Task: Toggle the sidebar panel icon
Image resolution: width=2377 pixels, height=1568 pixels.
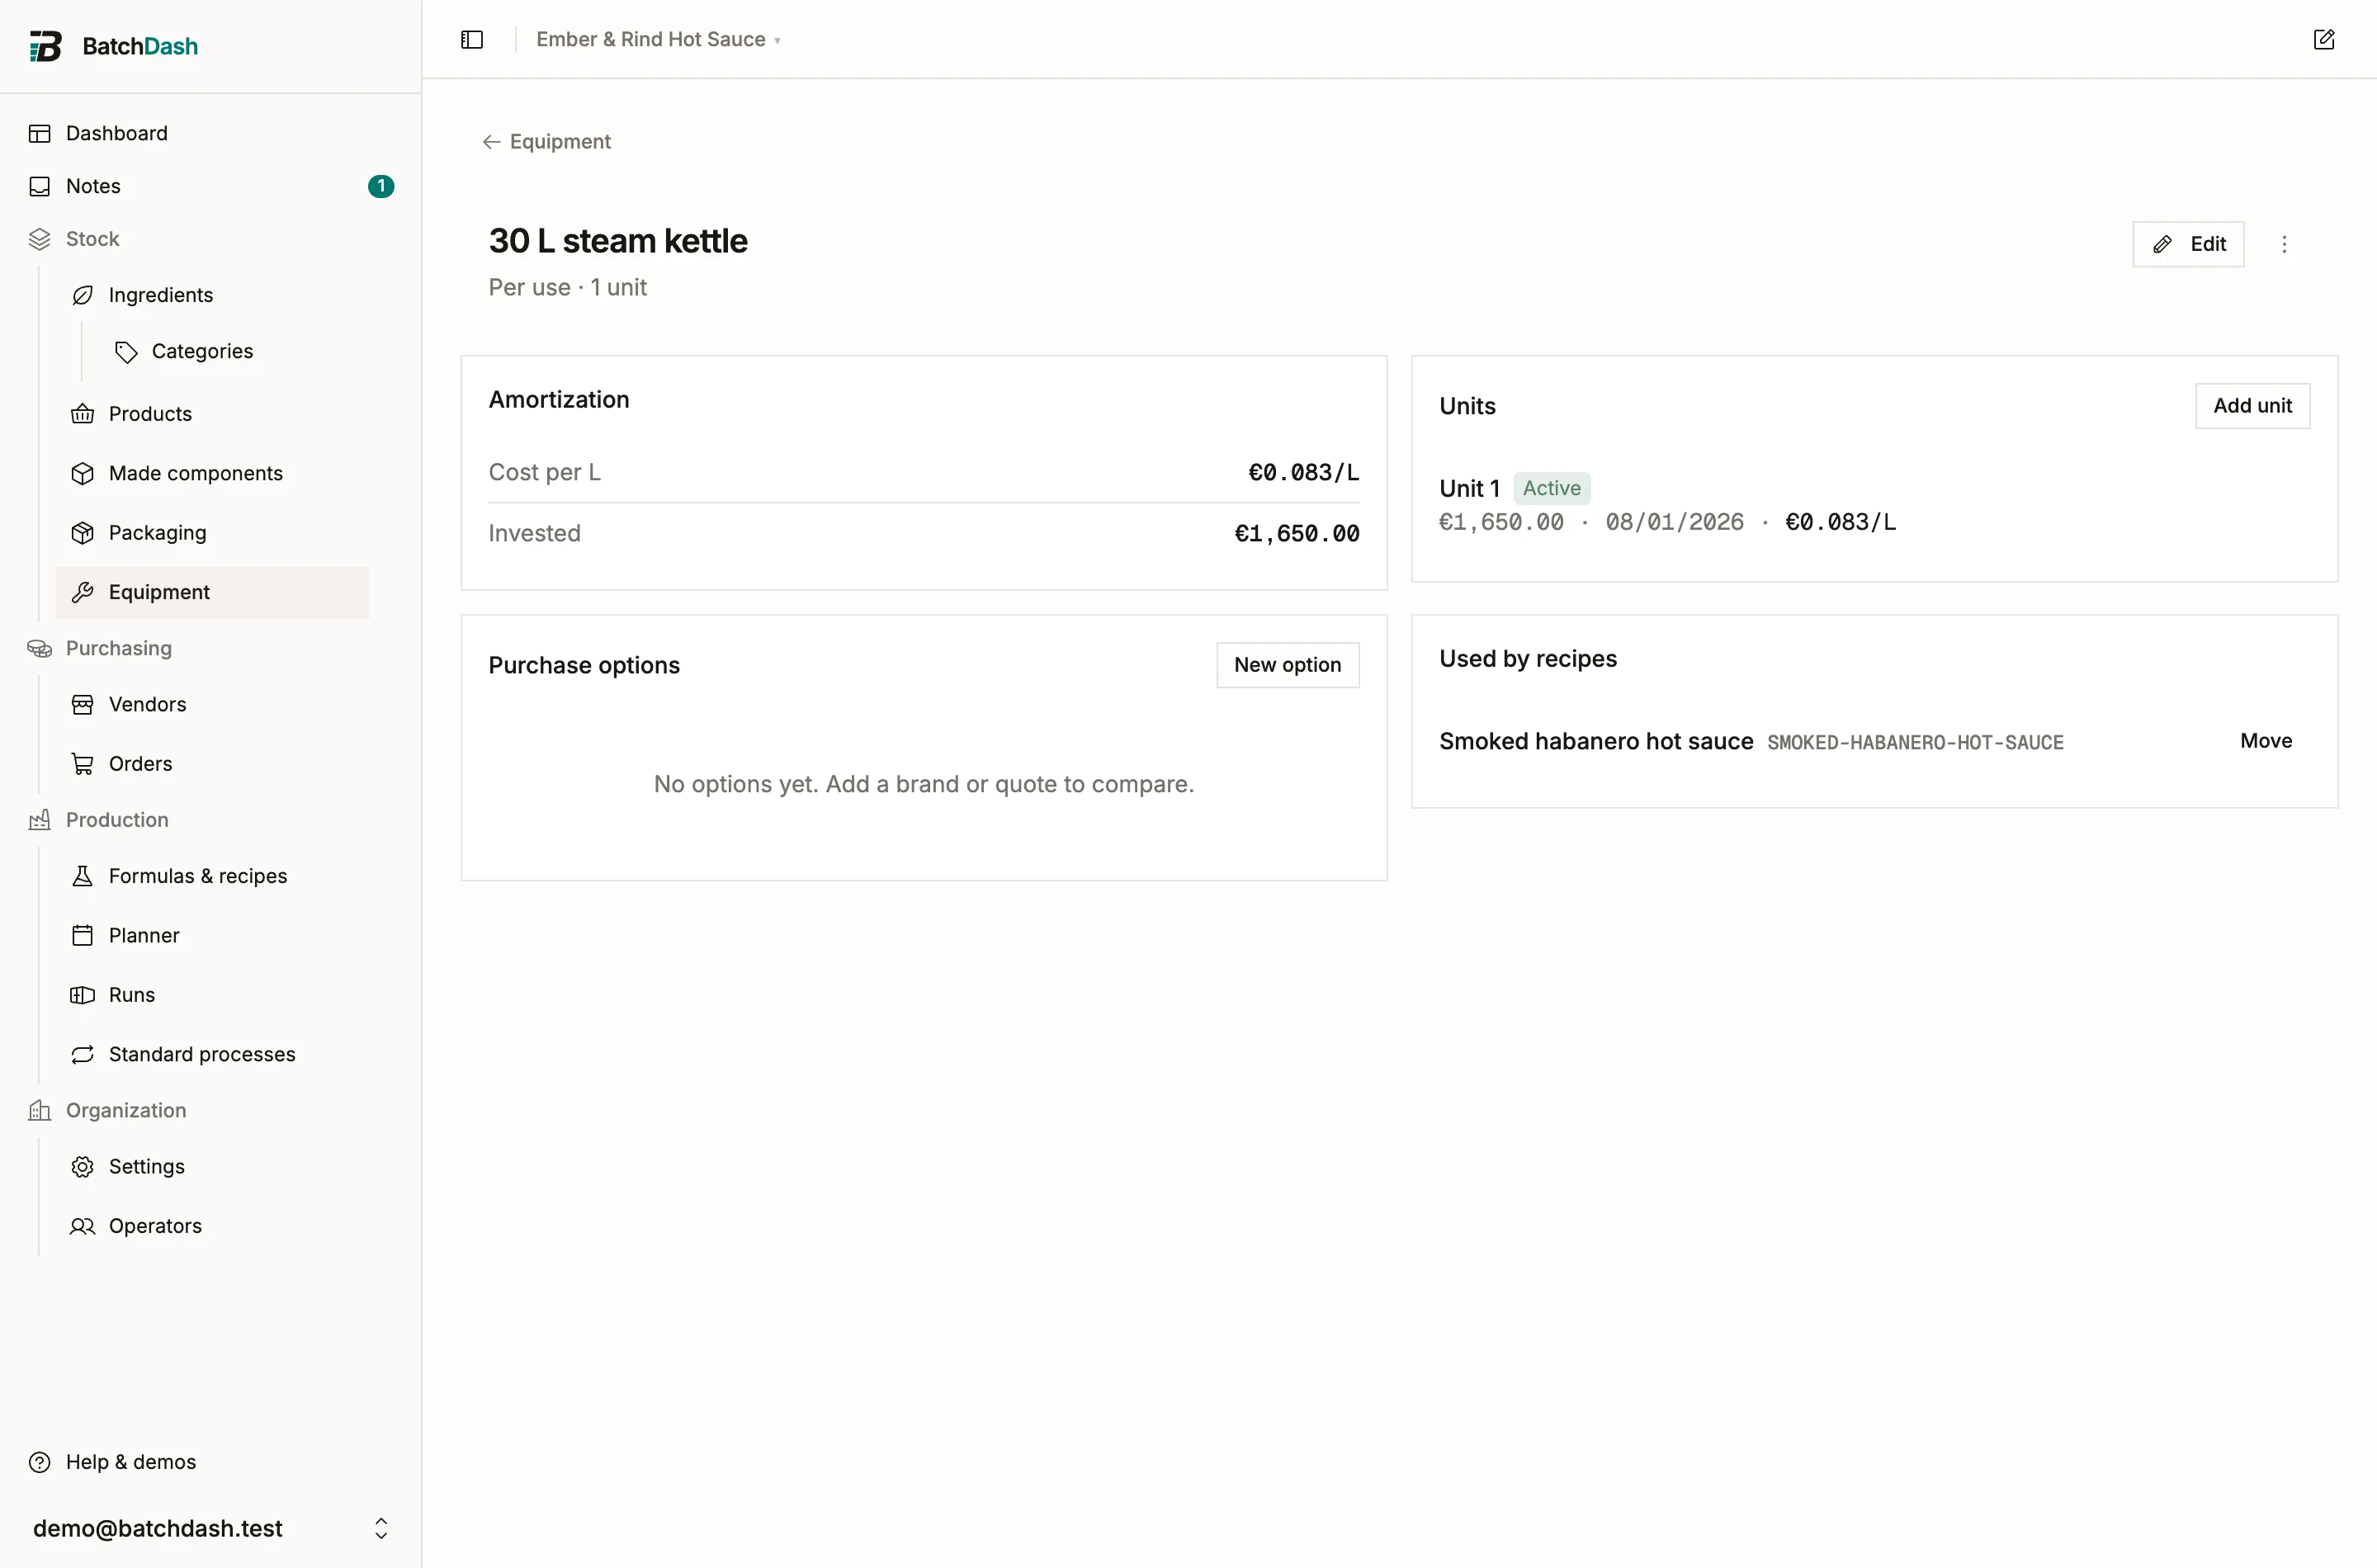Action: tap(472, 39)
